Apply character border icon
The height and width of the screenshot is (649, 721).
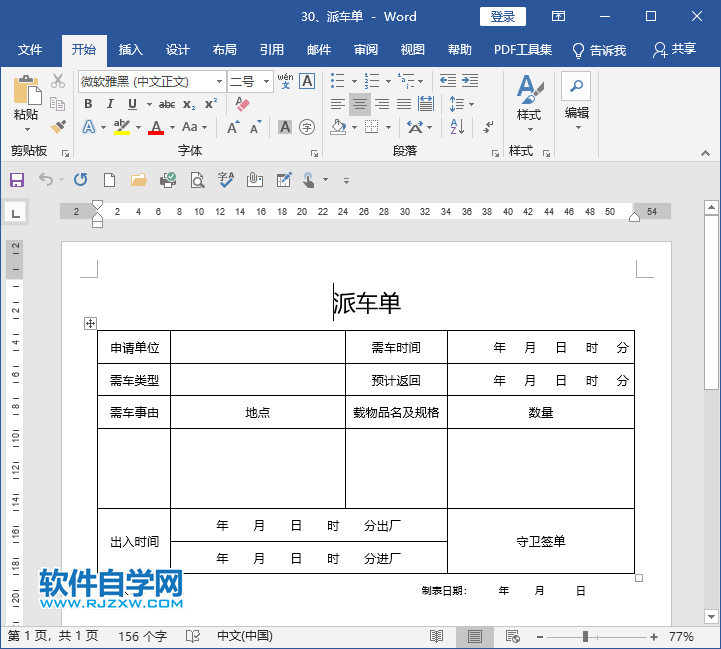[307, 81]
